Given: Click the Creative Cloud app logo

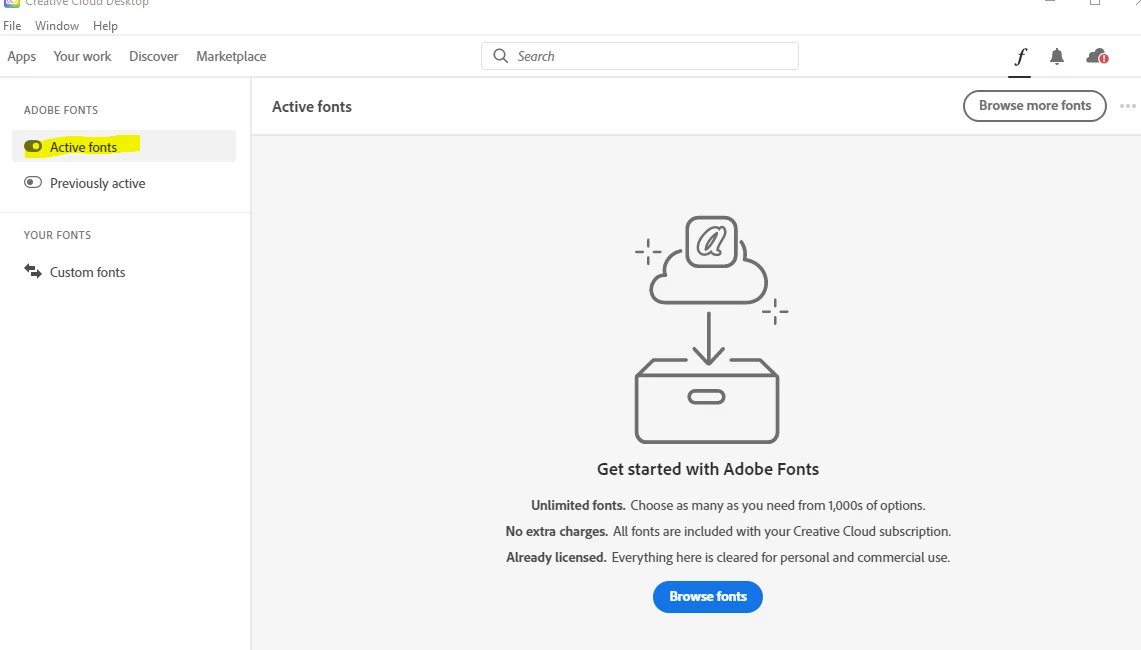Looking at the screenshot, I should point(12,3).
